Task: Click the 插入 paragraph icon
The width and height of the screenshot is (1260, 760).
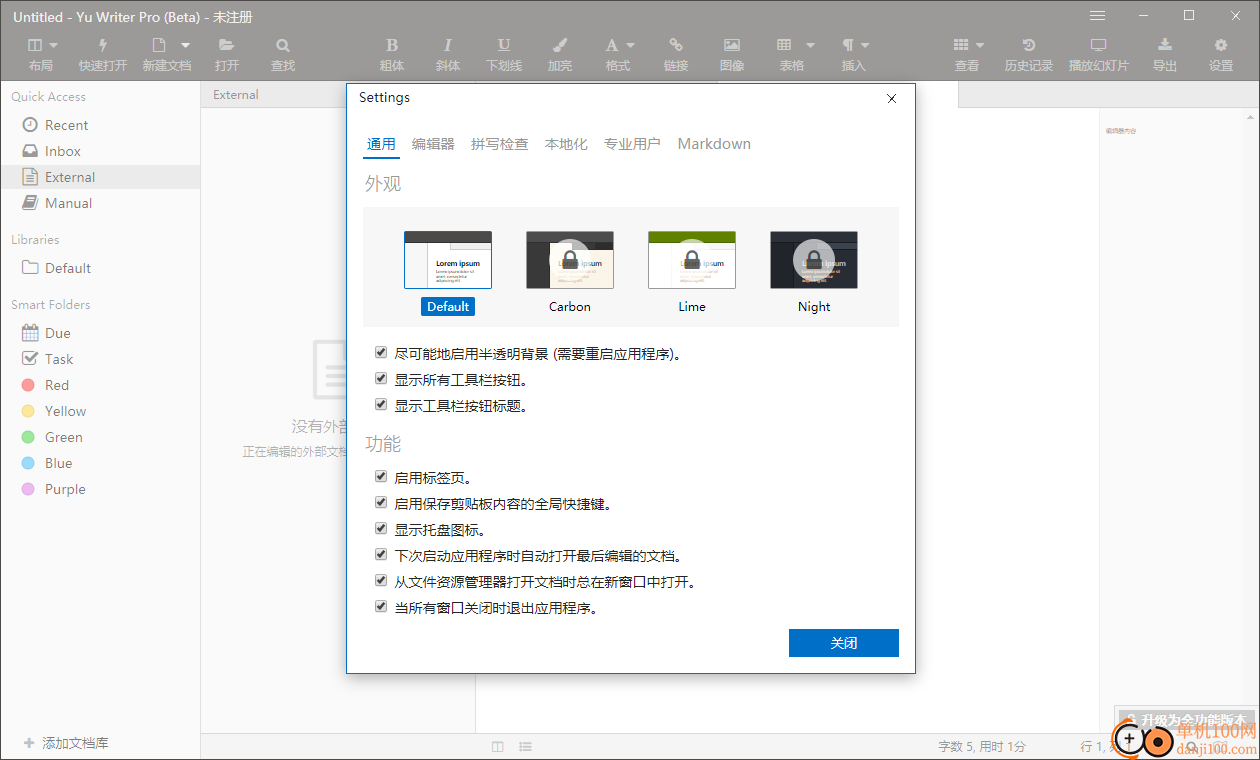Action: pos(848,45)
